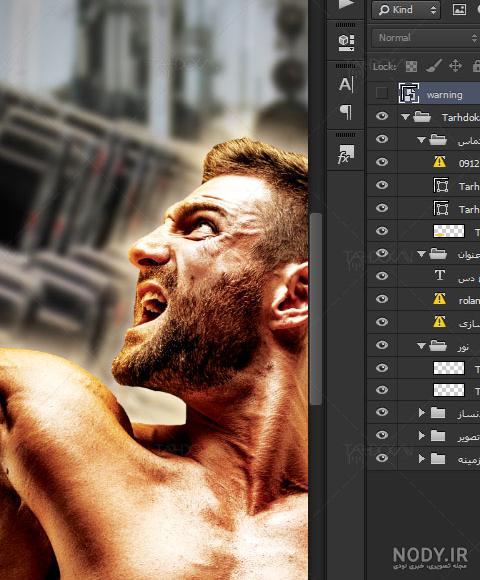Toggle the pixel layers filter icon
Viewport: 480px width, 580px height.
(459, 10)
